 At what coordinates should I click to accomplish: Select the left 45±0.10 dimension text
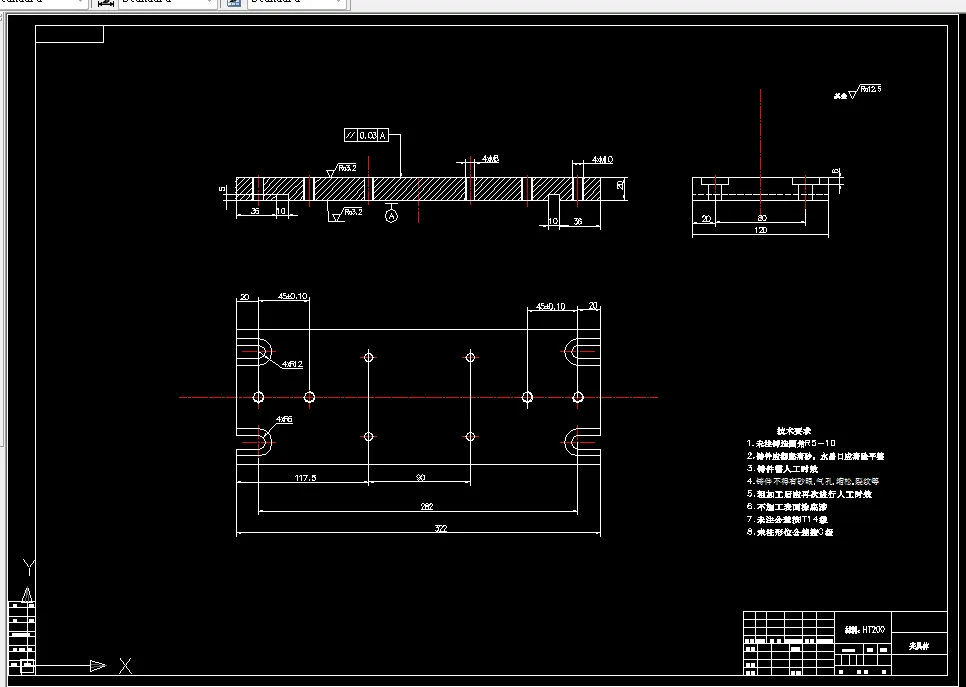[x=293, y=296]
